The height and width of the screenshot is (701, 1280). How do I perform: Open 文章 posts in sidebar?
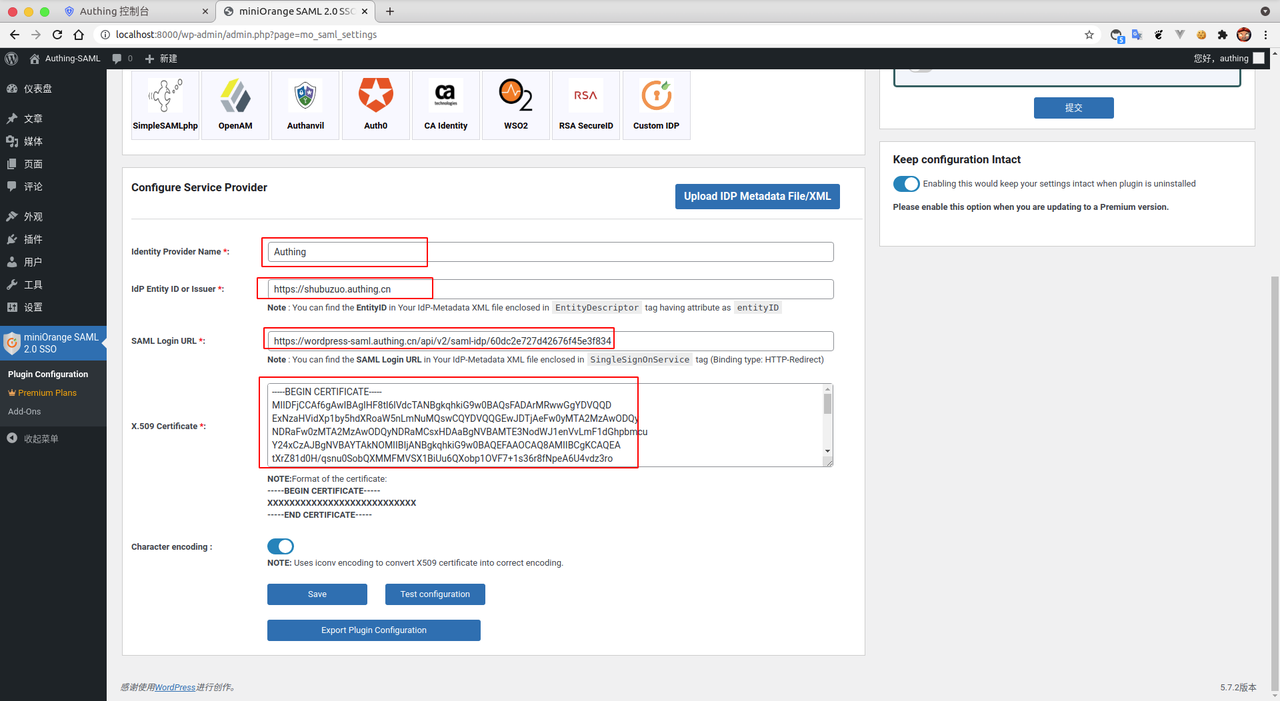pos(53,118)
